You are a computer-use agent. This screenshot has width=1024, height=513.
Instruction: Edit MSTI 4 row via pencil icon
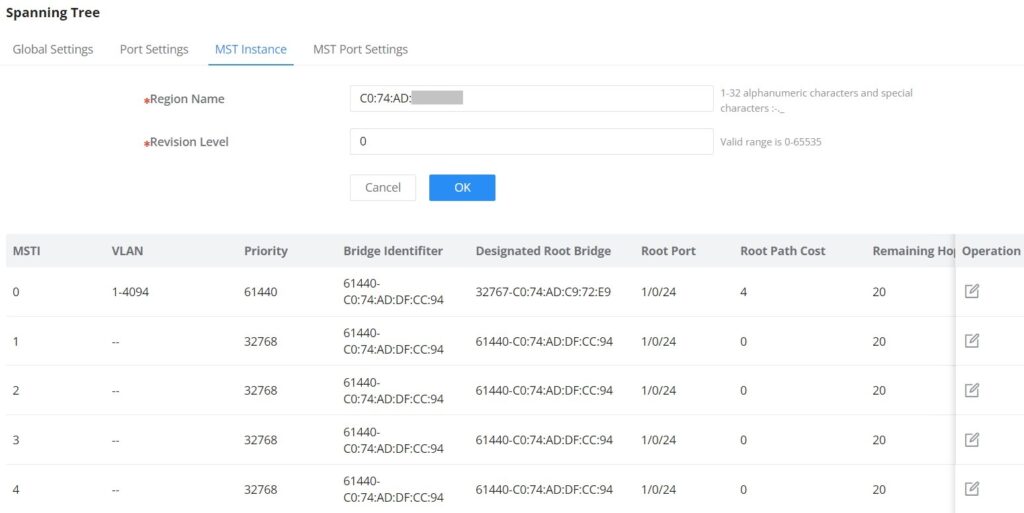pos(971,489)
